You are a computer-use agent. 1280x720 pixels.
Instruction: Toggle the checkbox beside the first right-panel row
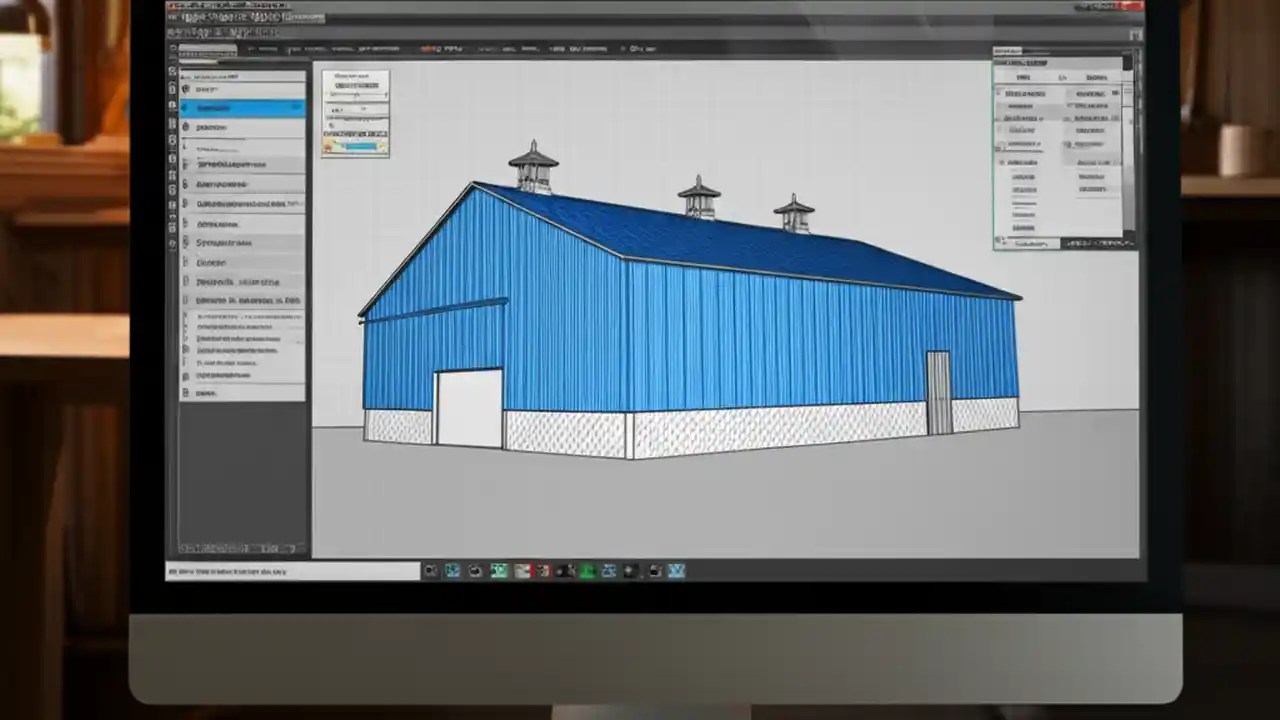(x=999, y=91)
